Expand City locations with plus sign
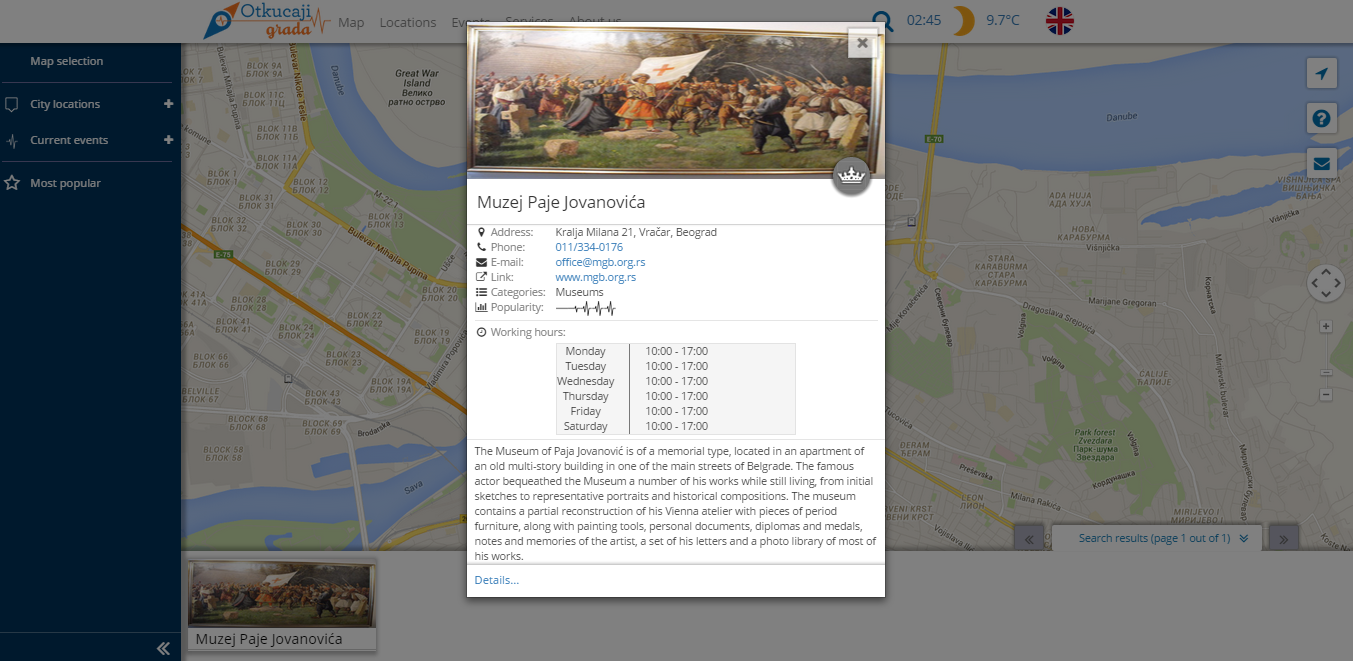This screenshot has width=1353, height=661. (x=168, y=103)
